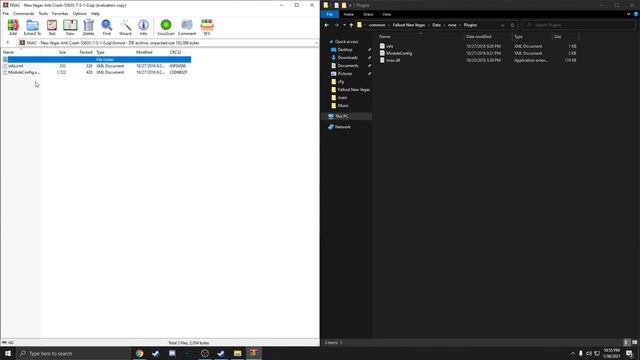The height and width of the screenshot is (360, 640).
Task: Click common in the Explorer address path
Action: tap(377, 25)
